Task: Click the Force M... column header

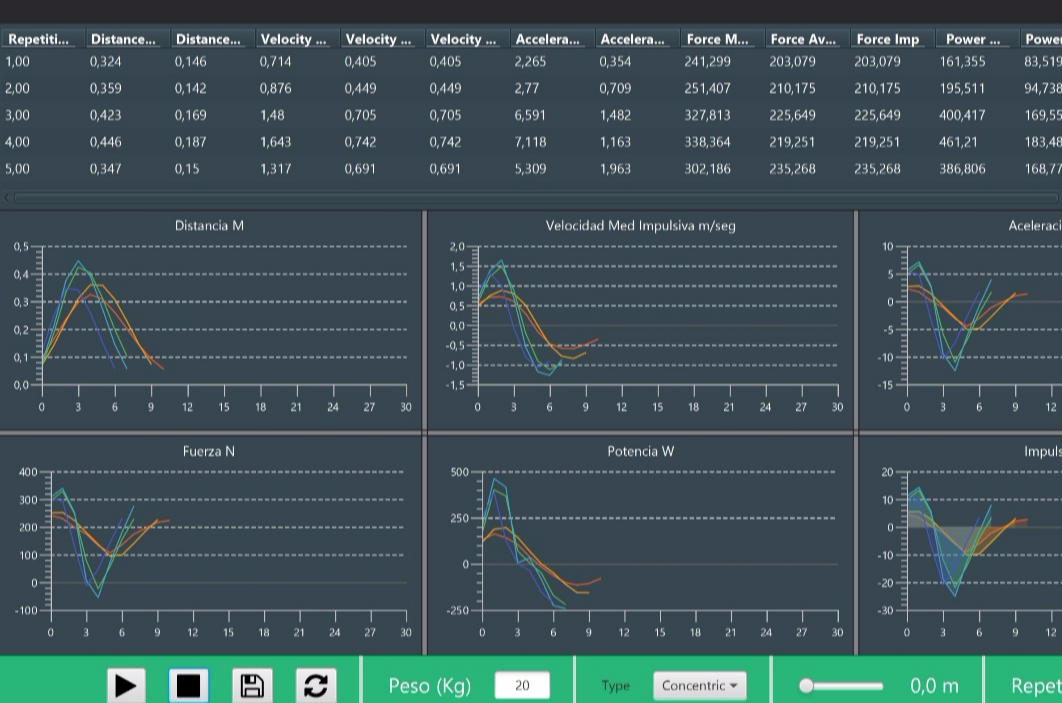Action: click(717, 39)
